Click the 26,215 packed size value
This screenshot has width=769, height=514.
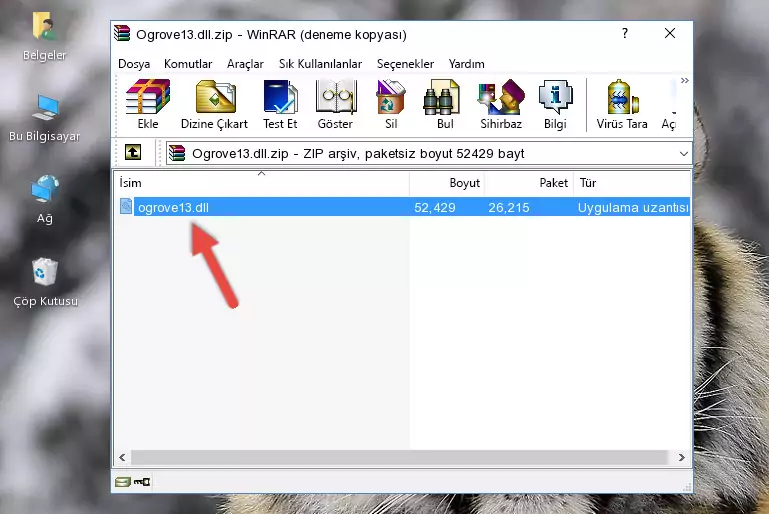[509, 207]
